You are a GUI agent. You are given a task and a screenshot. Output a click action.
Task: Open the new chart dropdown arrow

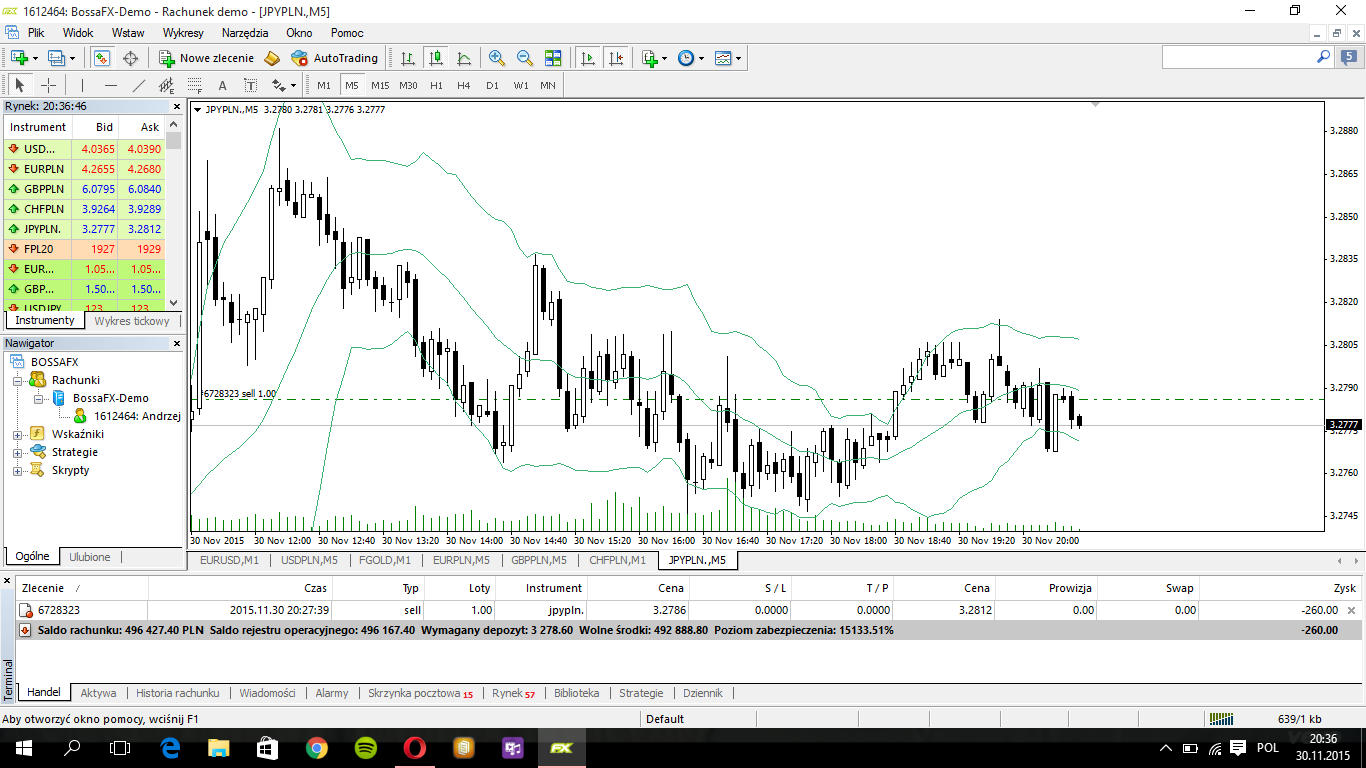tap(35, 58)
